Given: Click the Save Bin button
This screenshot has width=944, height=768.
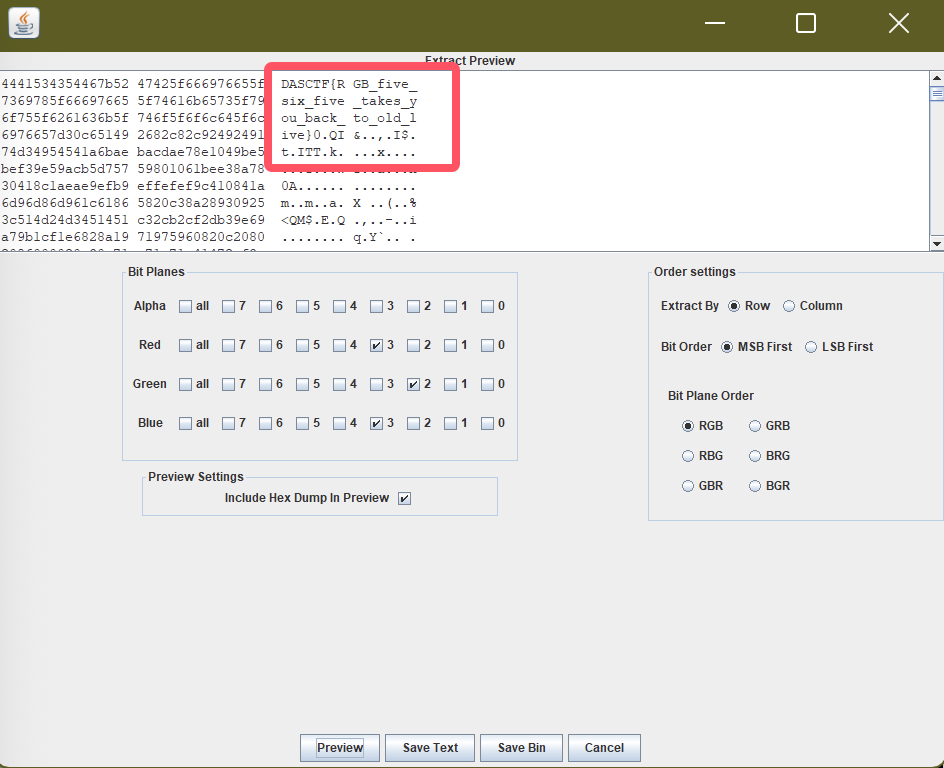Looking at the screenshot, I should coord(521,748).
